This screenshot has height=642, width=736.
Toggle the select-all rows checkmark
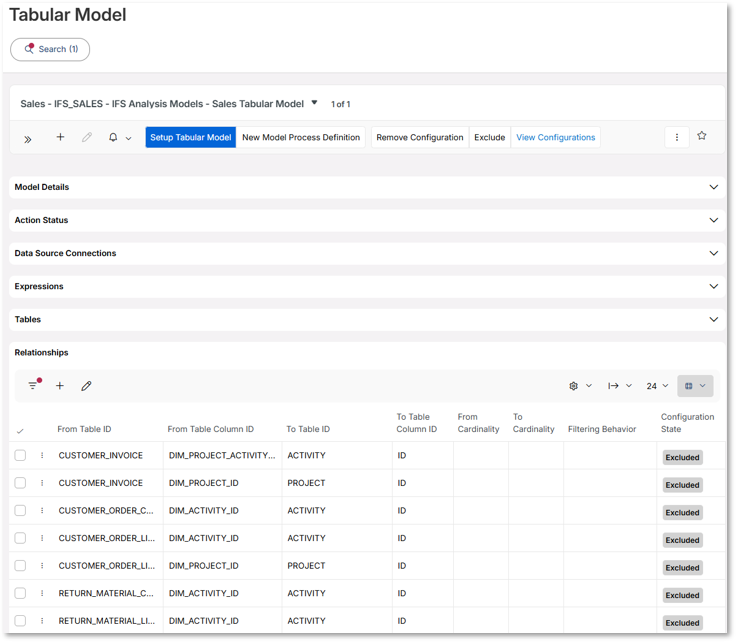(20, 431)
